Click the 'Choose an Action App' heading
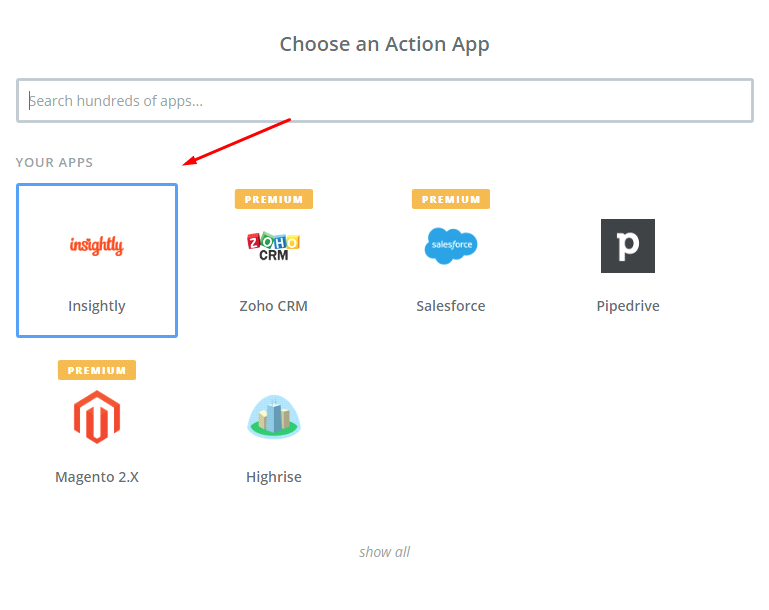 tap(384, 44)
